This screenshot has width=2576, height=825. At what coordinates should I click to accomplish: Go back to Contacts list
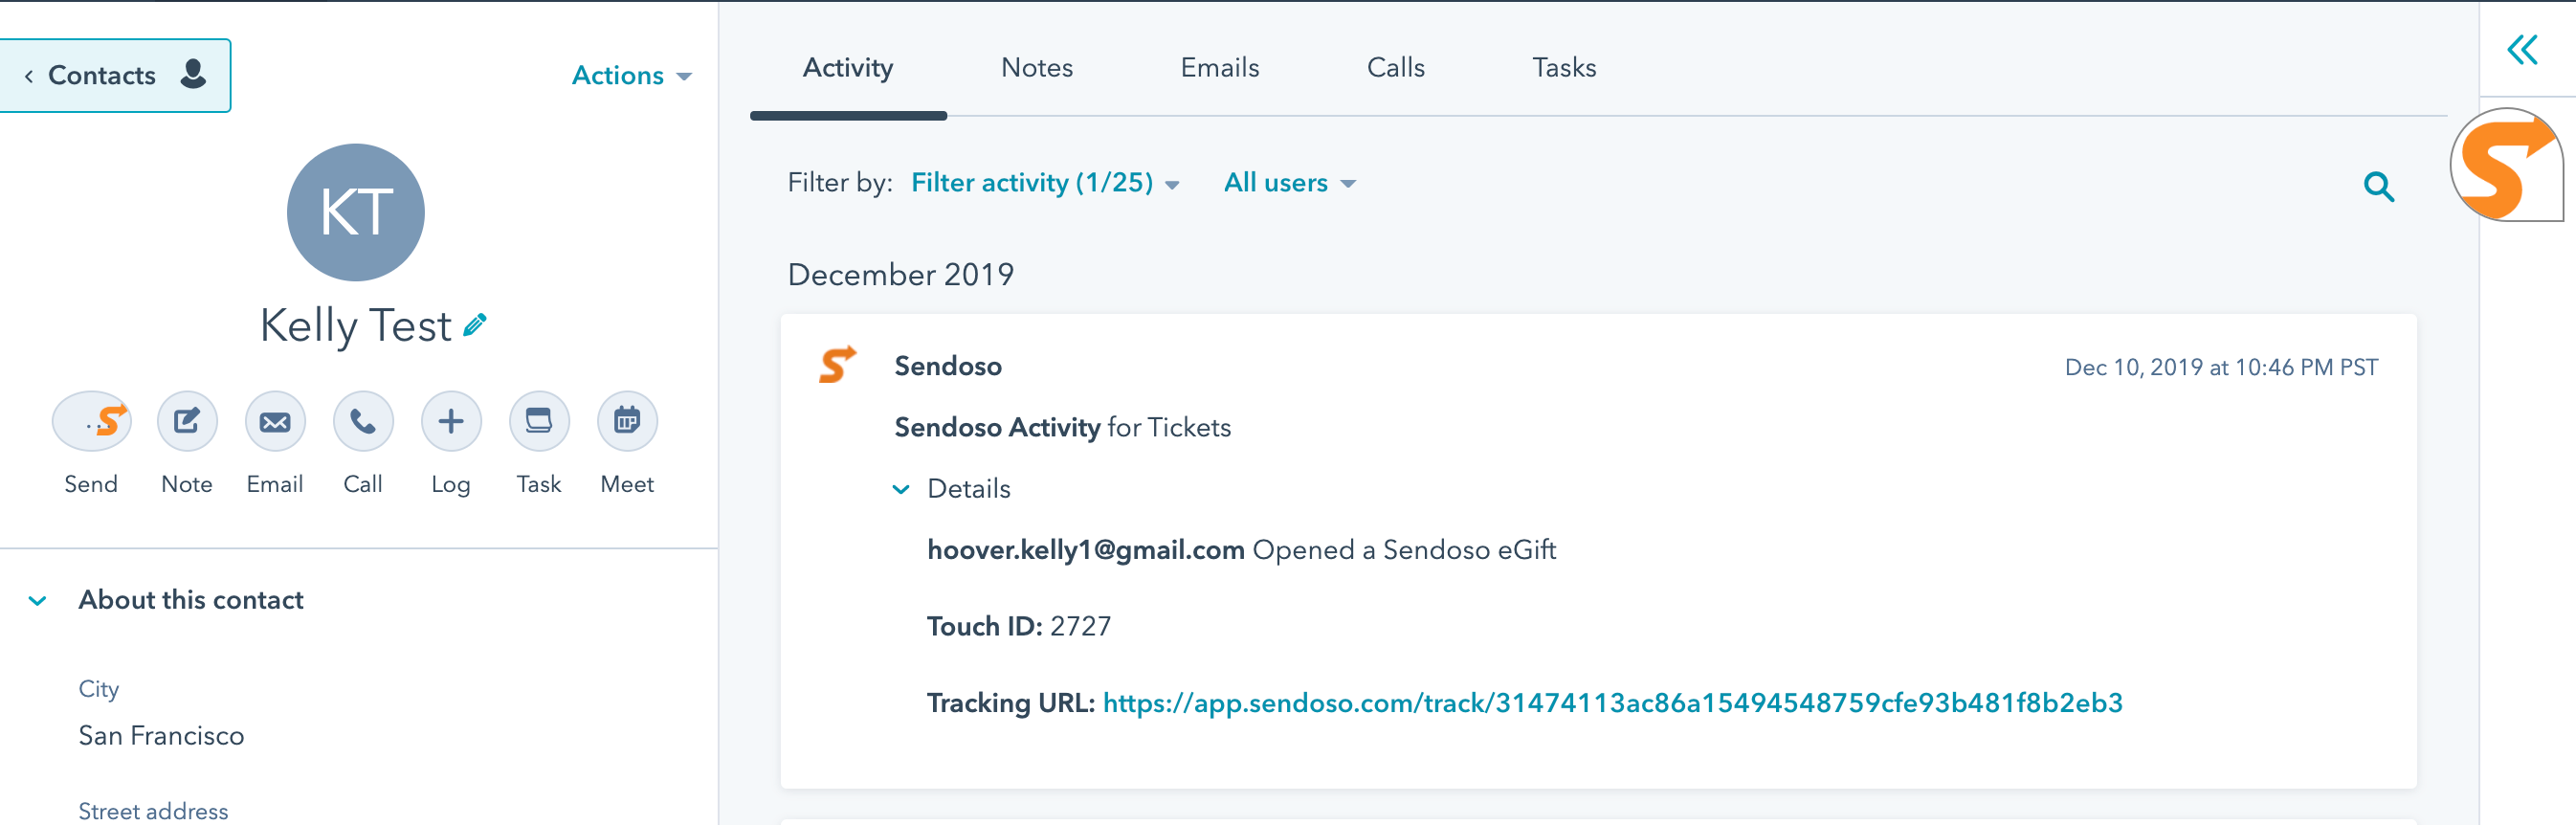coord(114,76)
